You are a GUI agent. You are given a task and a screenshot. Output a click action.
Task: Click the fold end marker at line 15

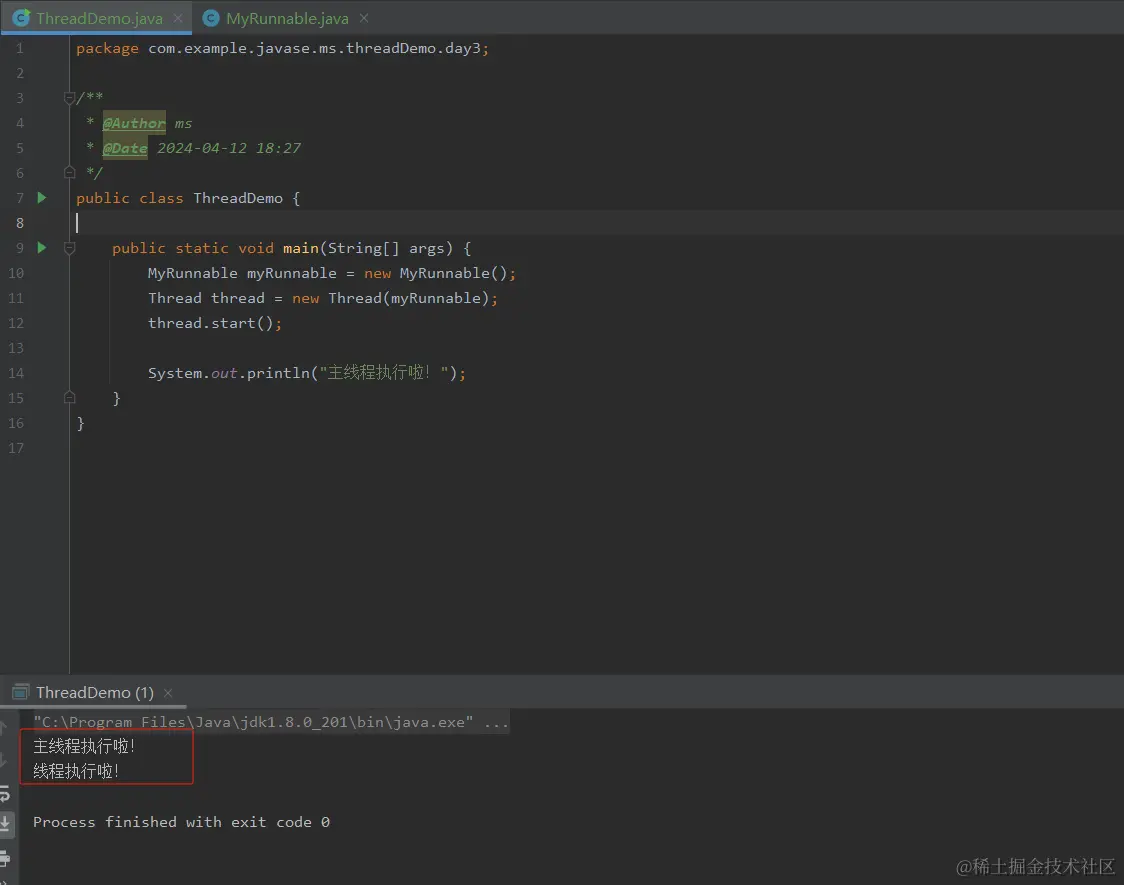coord(70,397)
